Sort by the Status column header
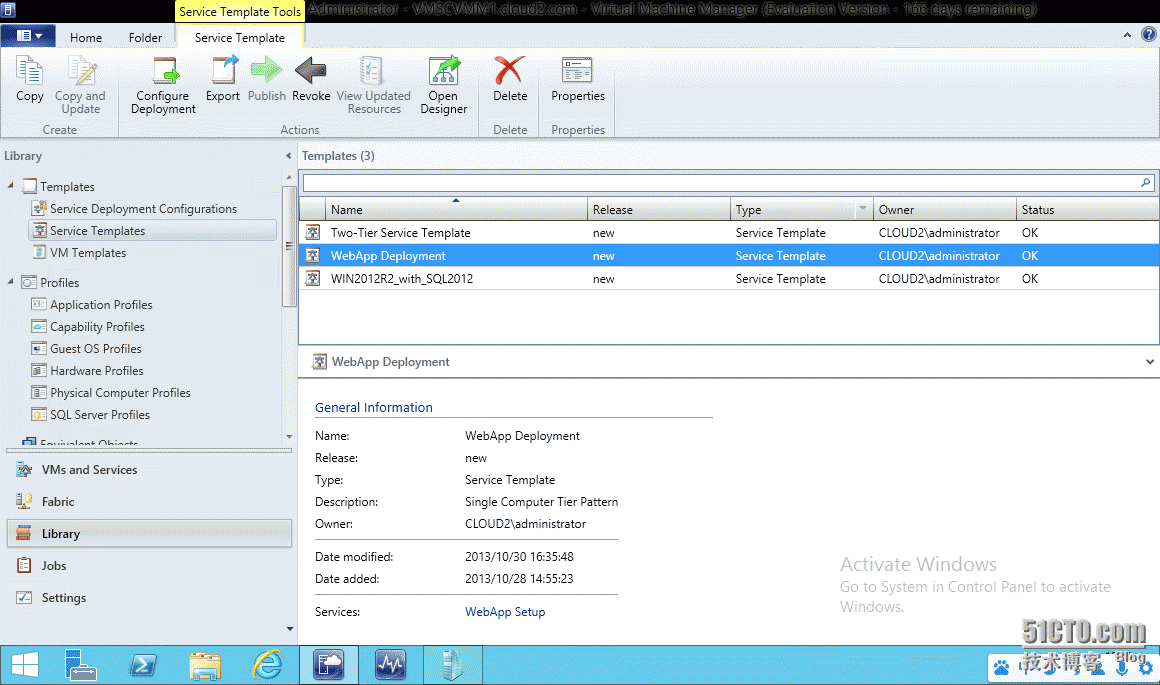 [x=1088, y=209]
